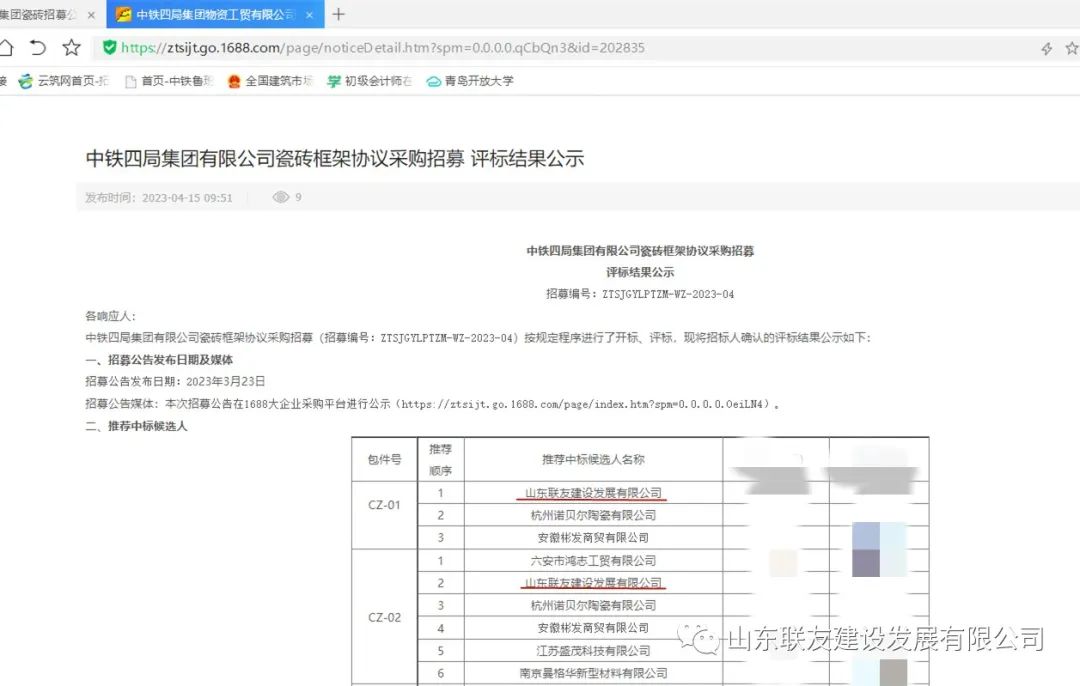Click the 推荐顺序 table header

point(441,459)
